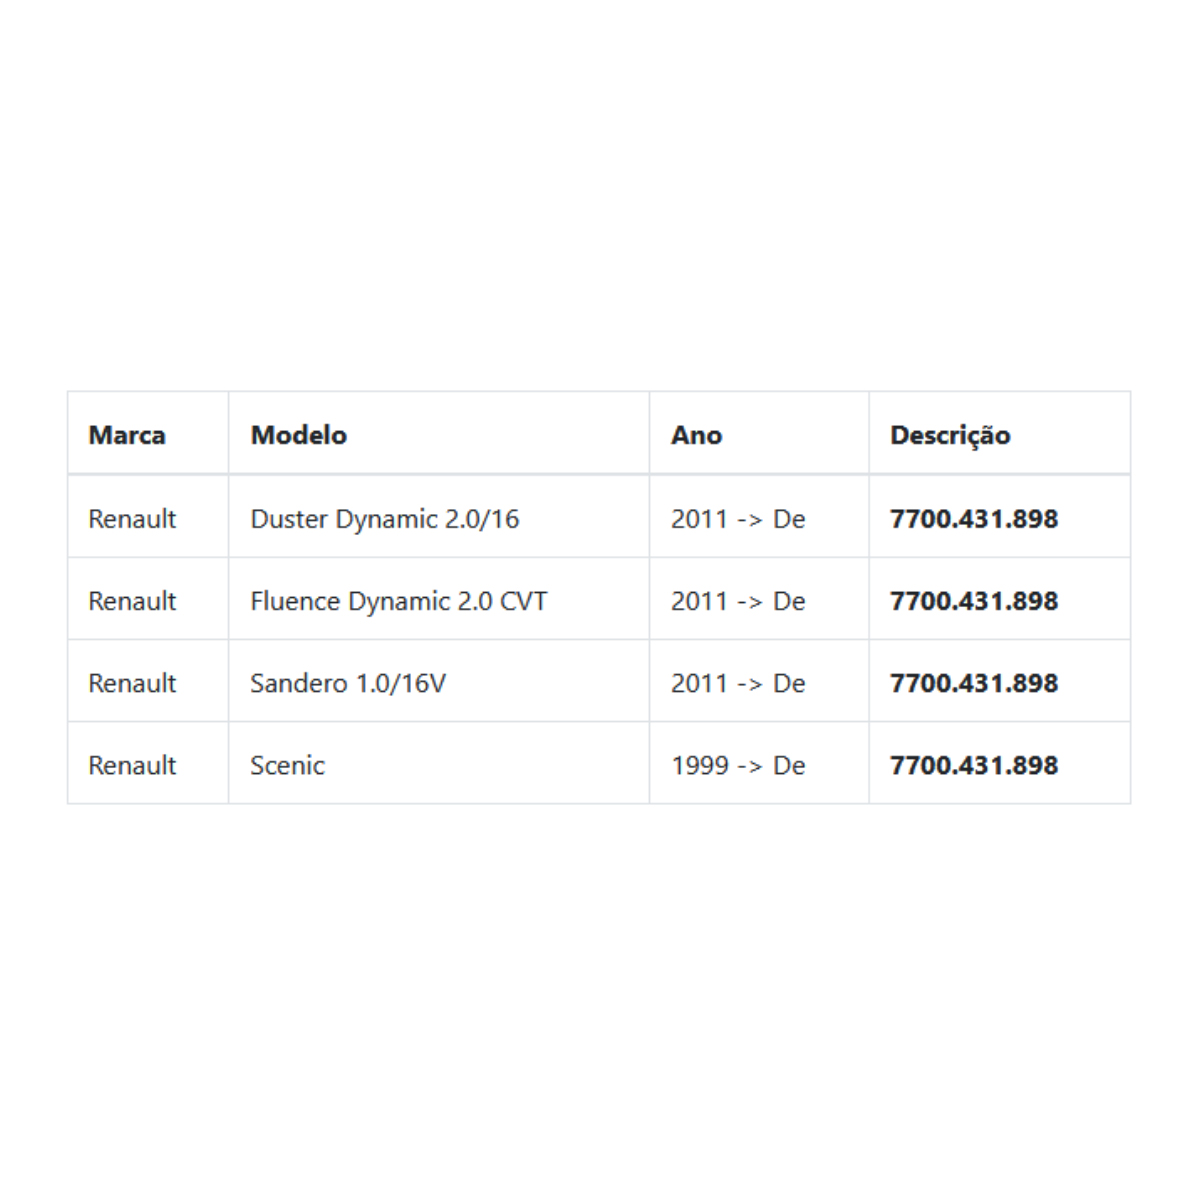The width and height of the screenshot is (1200, 1200).
Task: Select the Sandero 1.0/16V model cell
Action: (x=439, y=682)
